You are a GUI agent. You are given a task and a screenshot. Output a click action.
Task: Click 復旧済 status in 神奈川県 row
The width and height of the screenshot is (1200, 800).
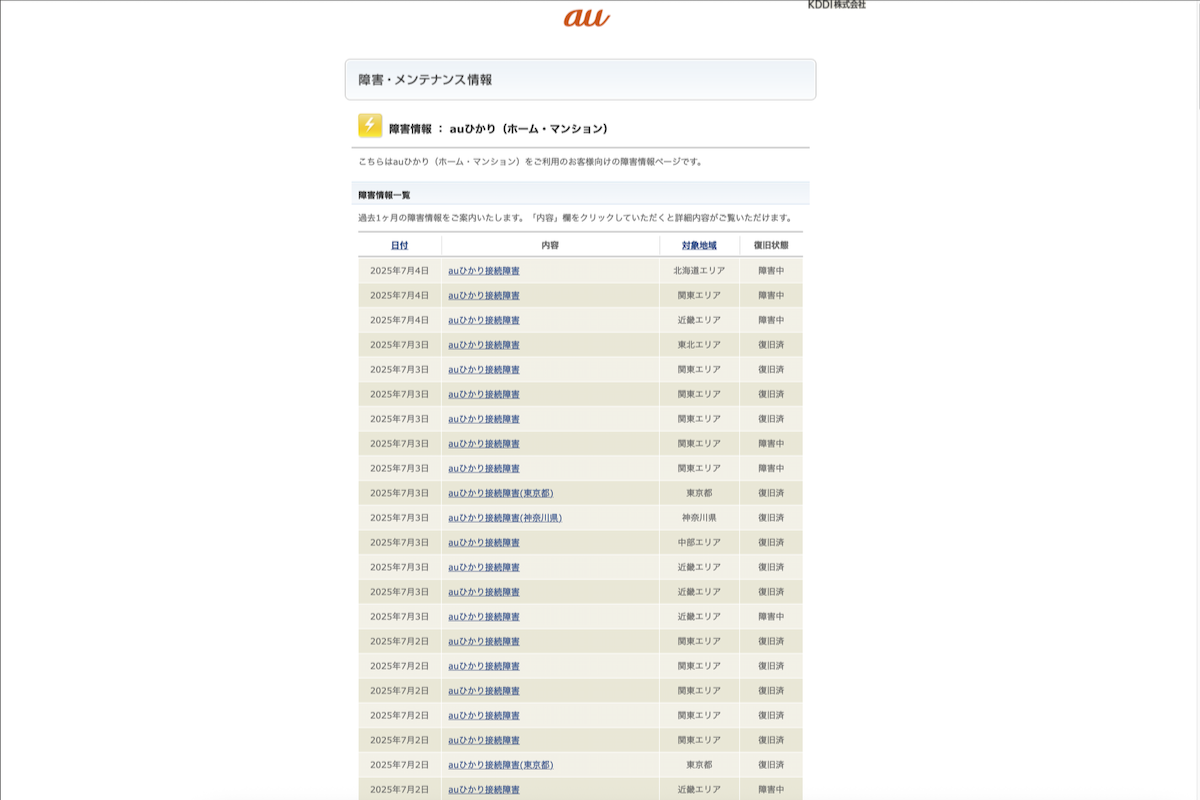pyautogui.click(x=771, y=518)
